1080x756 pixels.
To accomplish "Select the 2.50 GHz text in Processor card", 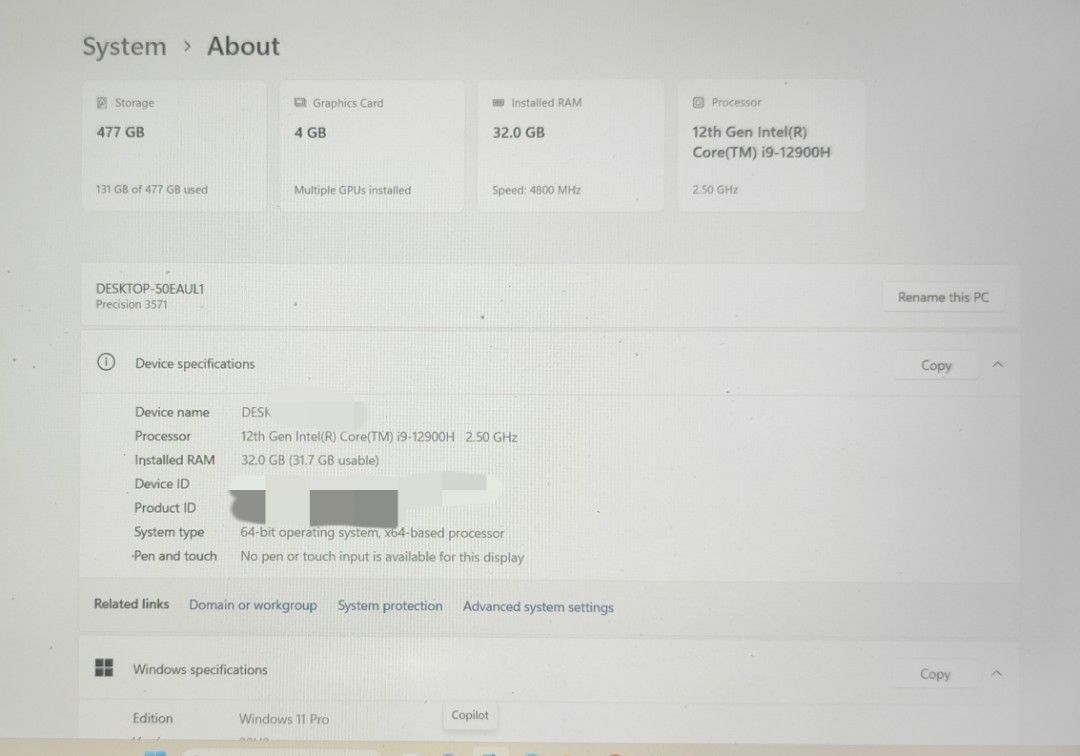I will (715, 189).
